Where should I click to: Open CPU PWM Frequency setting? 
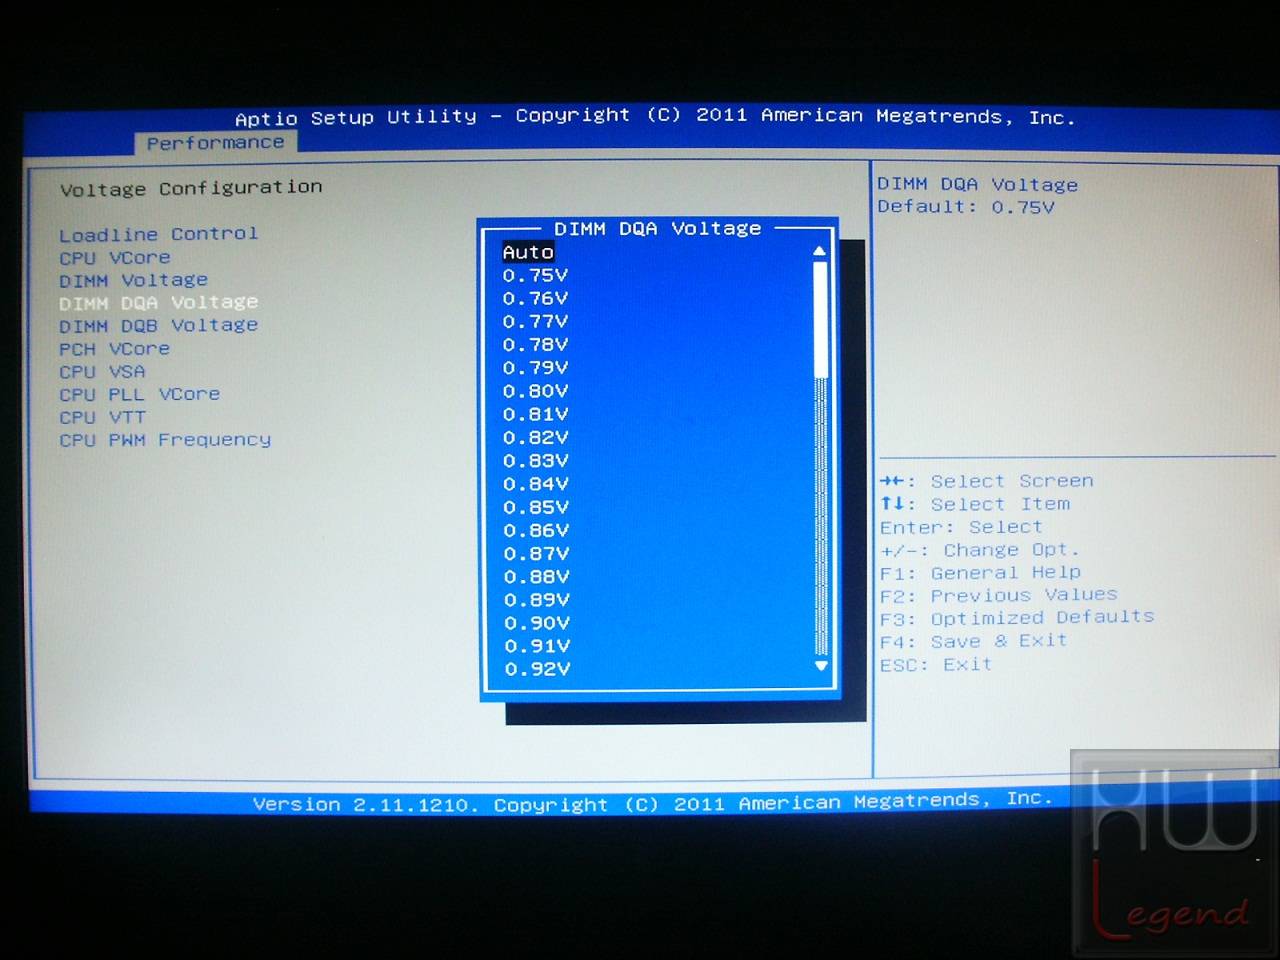pyautogui.click(x=165, y=440)
